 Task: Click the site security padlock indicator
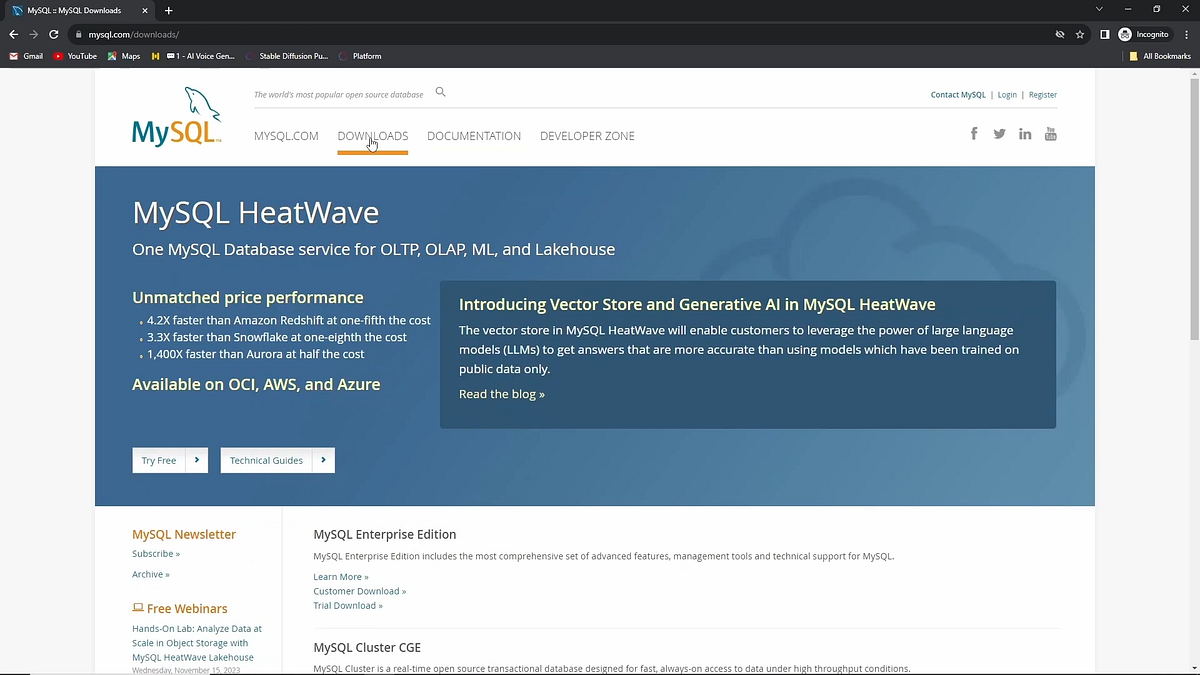(78, 33)
